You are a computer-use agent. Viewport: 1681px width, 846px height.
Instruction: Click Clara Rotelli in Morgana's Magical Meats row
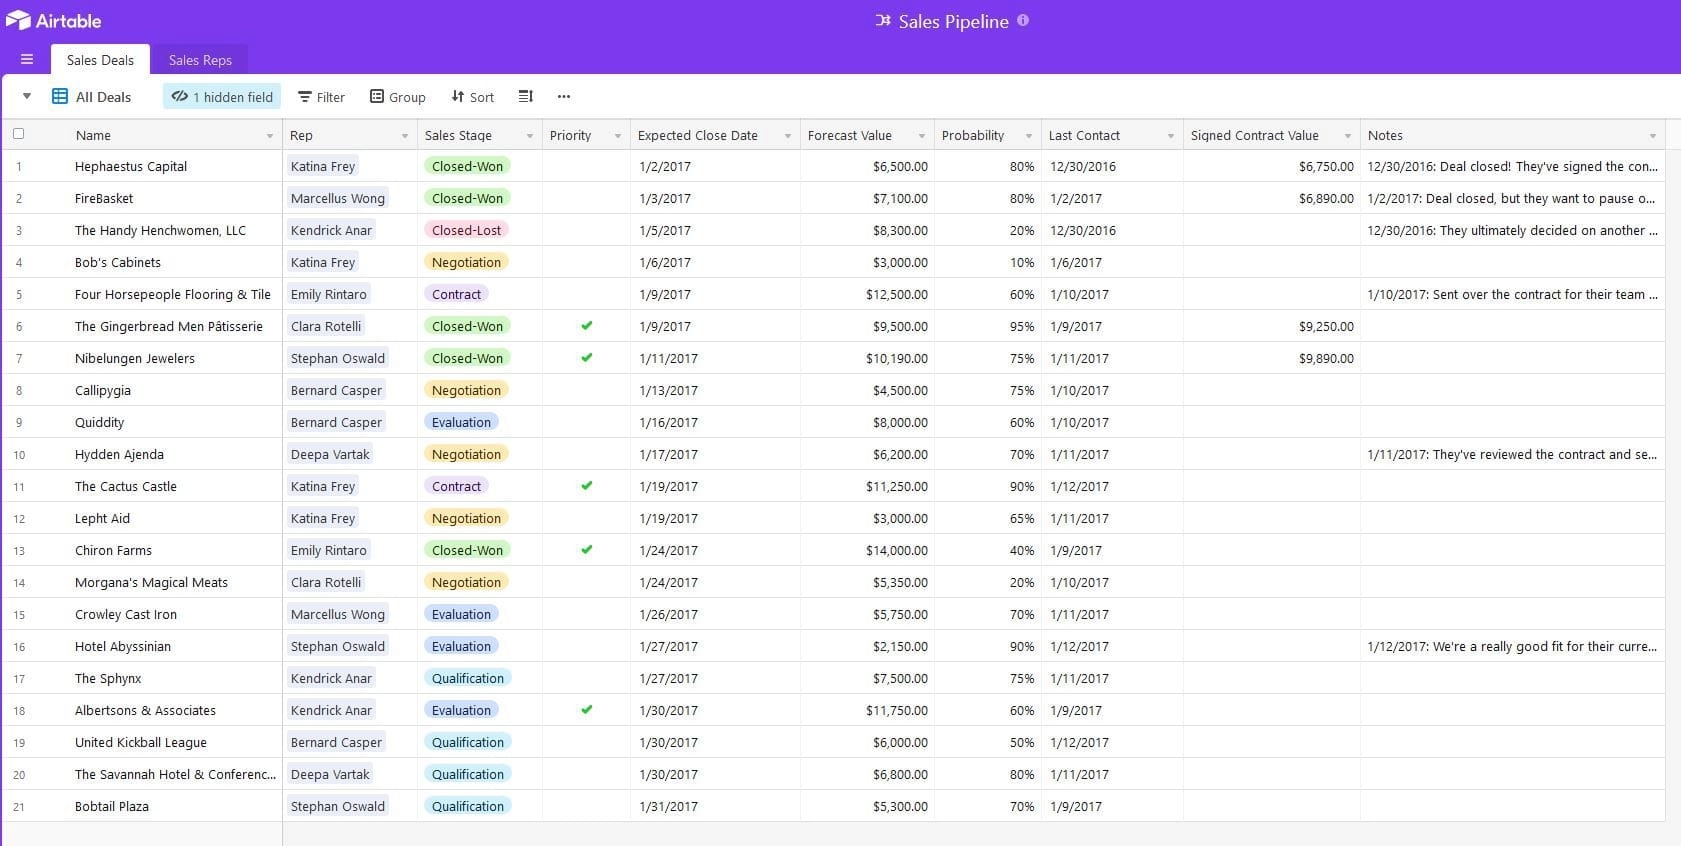[326, 582]
